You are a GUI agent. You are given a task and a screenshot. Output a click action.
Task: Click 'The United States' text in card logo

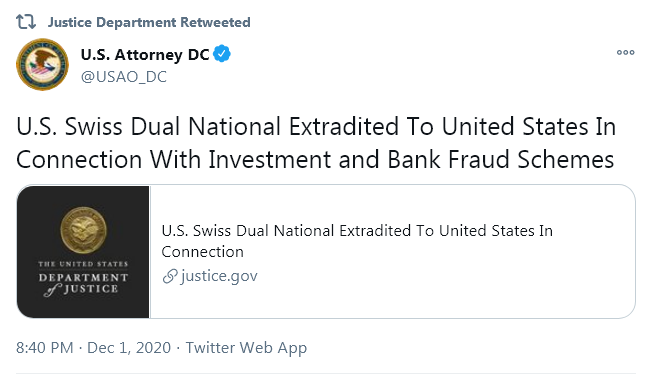[83, 264]
